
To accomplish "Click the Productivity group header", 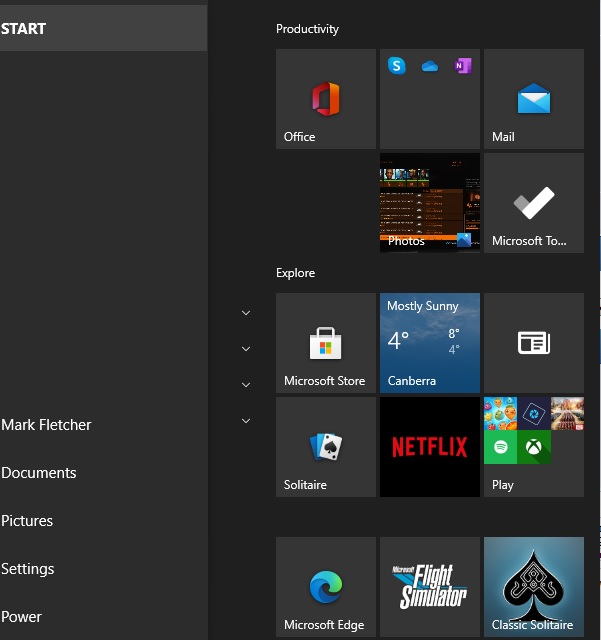I will [x=307, y=29].
